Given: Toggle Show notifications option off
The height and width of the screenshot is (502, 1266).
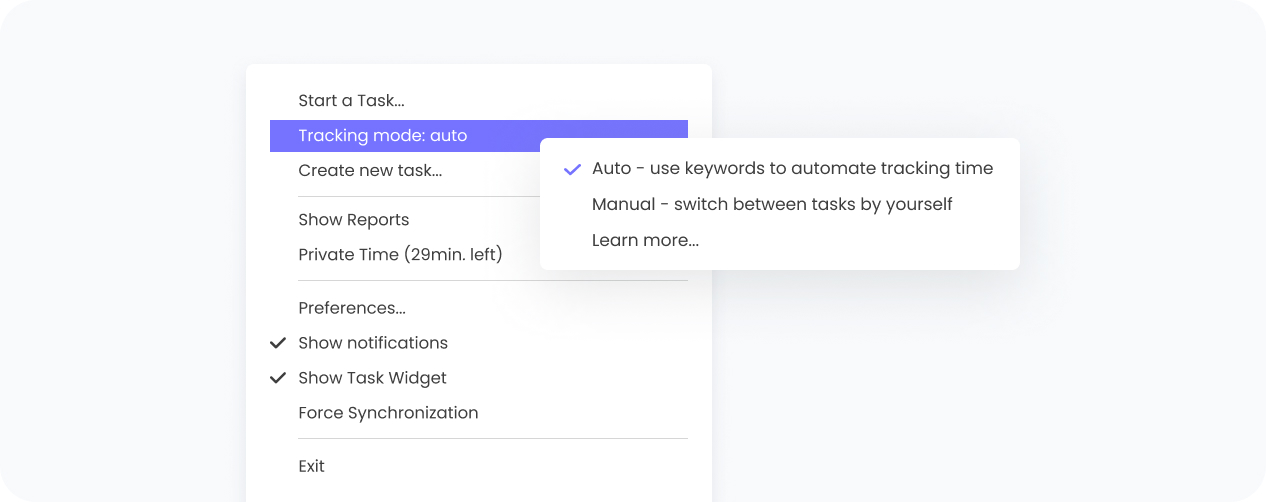Looking at the screenshot, I should [373, 342].
